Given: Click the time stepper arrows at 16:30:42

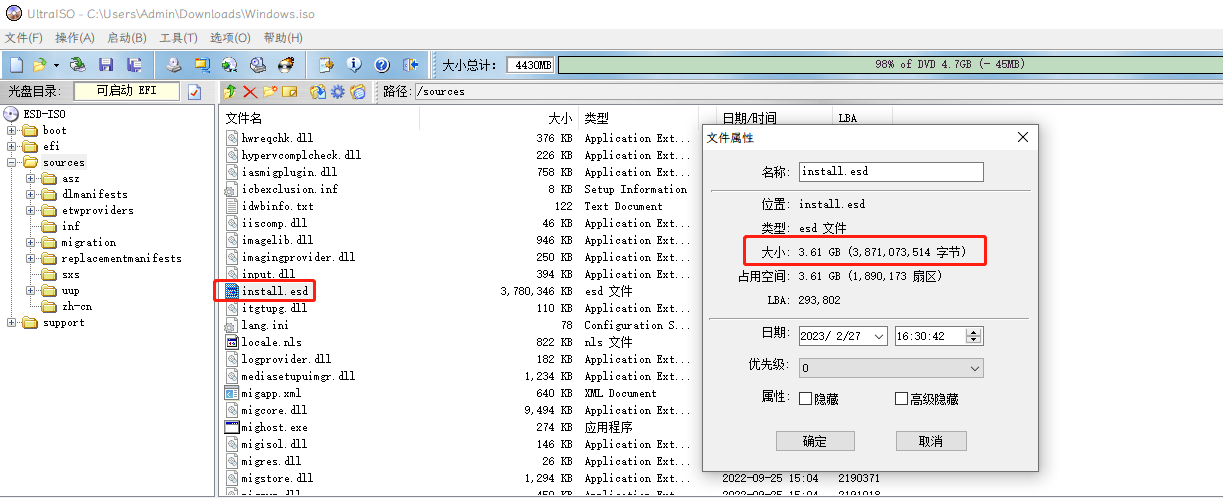Looking at the screenshot, I should [x=975, y=337].
